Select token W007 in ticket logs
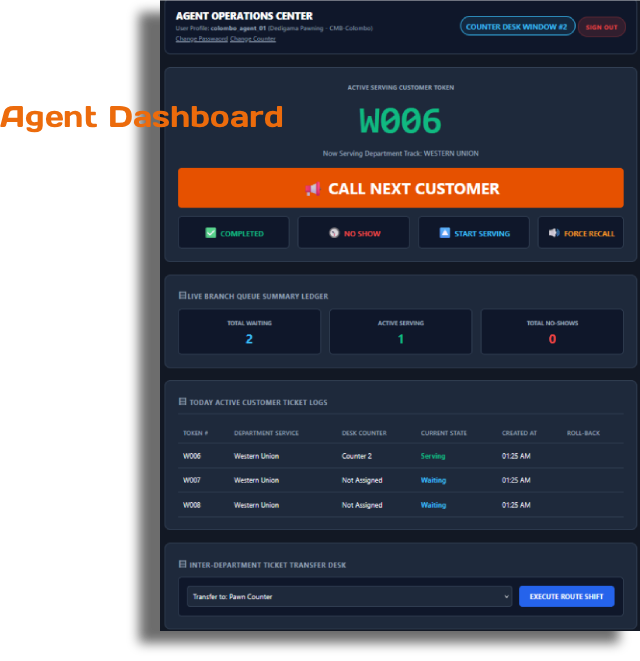Viewport: 640px width, 661px height. click(x=192, y=480)
